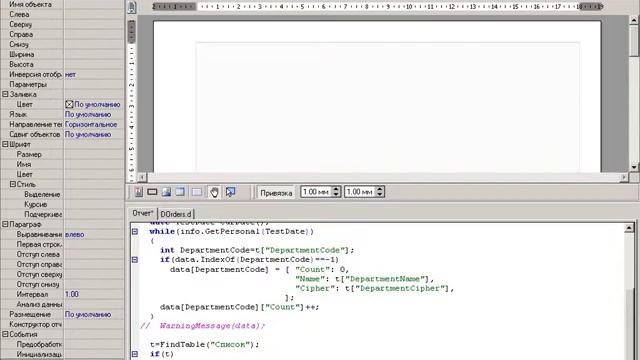Collapse the События property group
The height and width of the screenshot is (360, 640).
tap(5, 334)
